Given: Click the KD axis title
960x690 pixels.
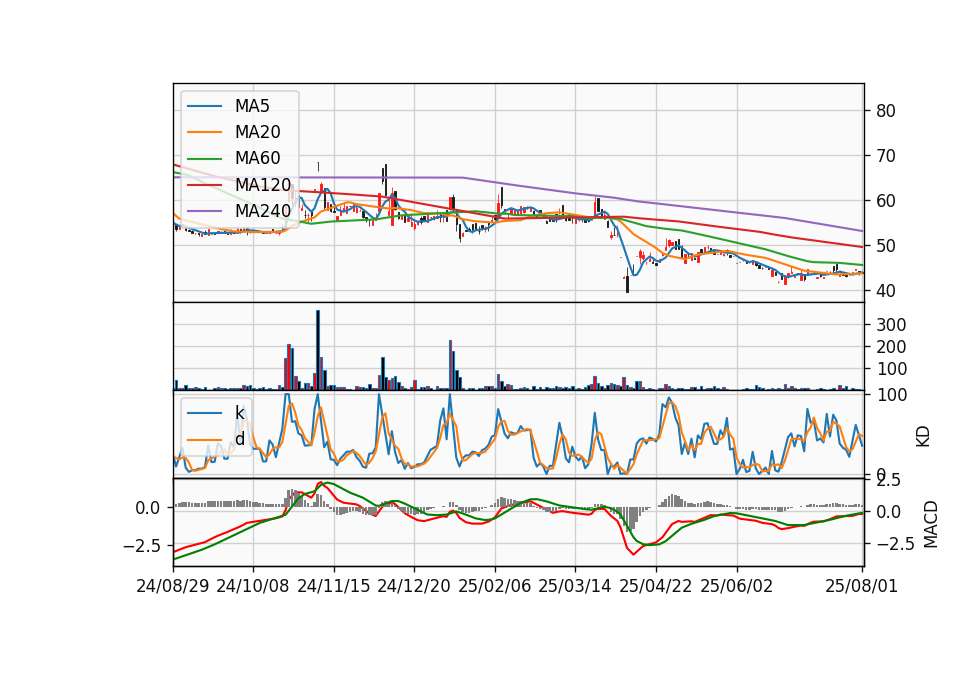Looking at the screenshot, I should pyautogui.click(x=923, y=436).
